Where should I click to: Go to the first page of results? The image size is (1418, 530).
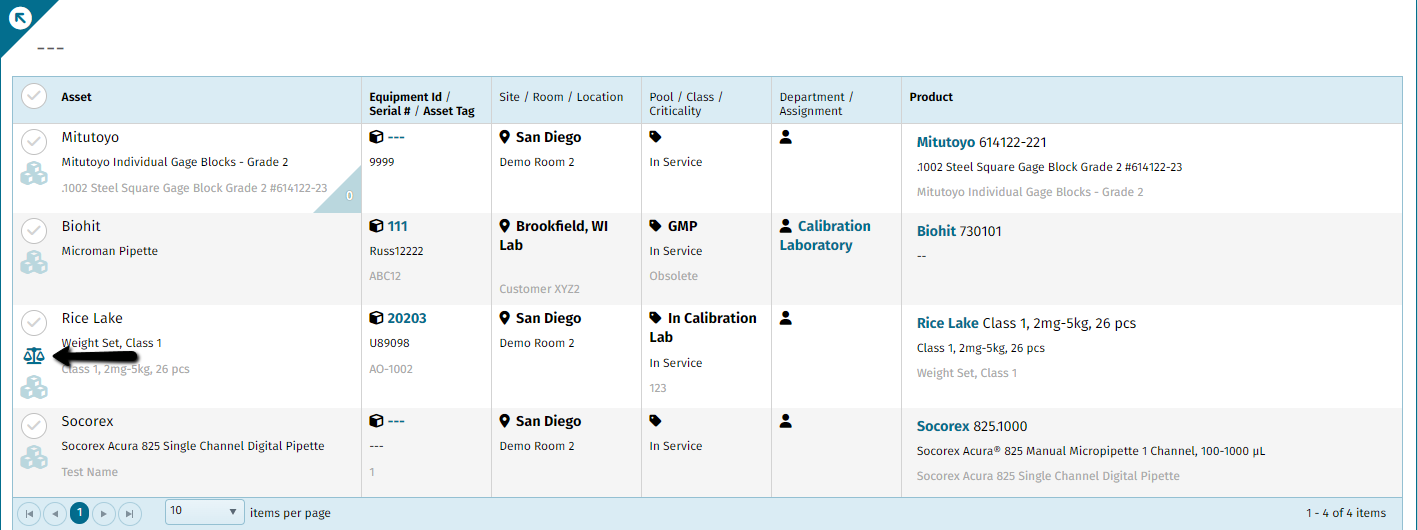tap(29, 513)
